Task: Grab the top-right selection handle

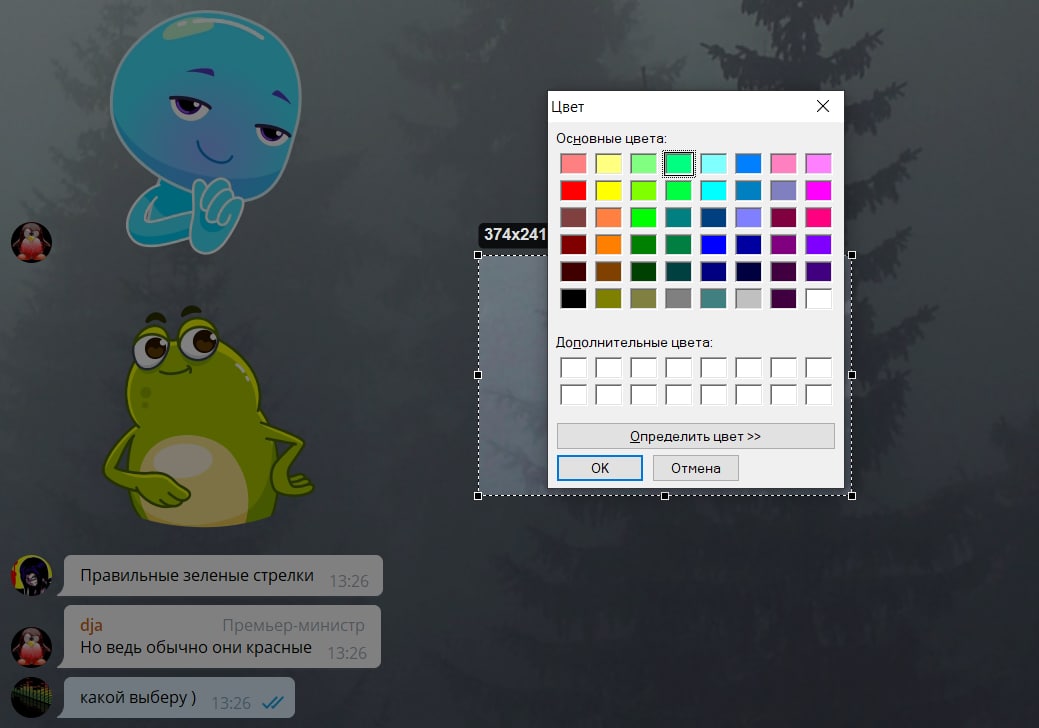Action: (852, 255)
